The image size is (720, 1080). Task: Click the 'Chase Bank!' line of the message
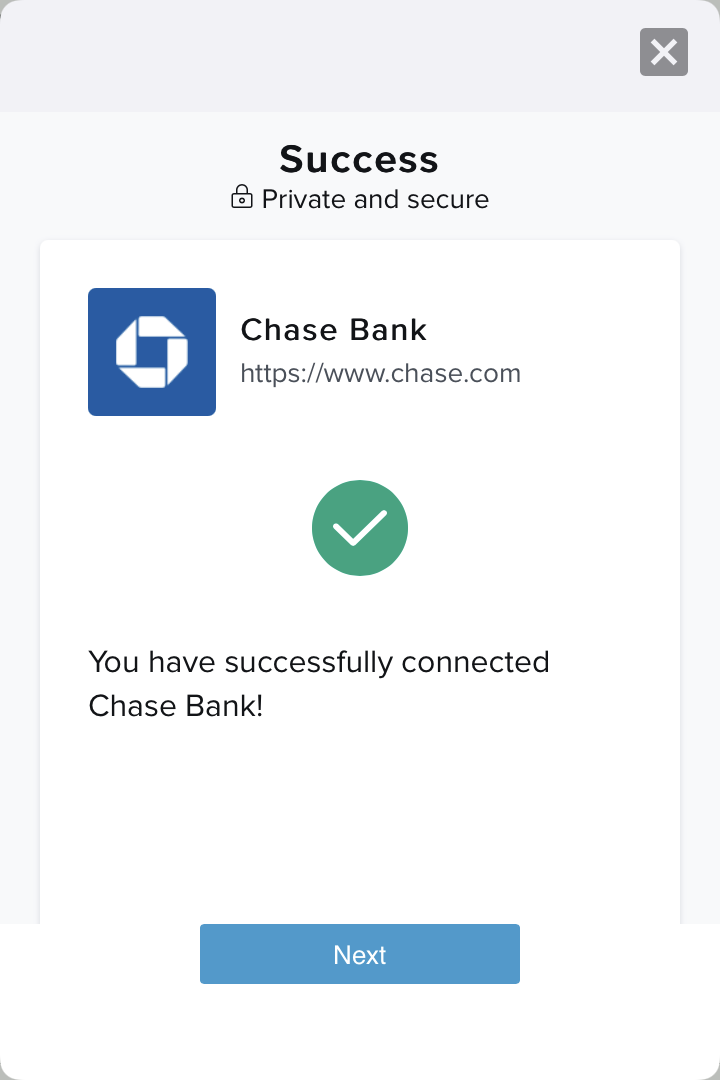pos(176,706)
